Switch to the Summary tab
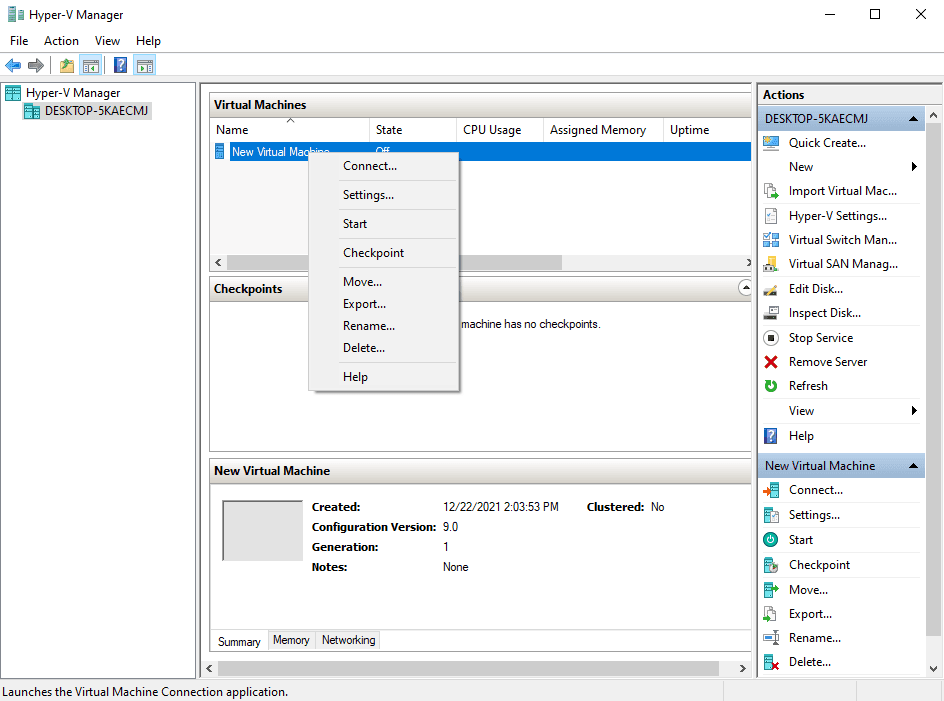The height and width of the screenshot is (701, 944). 239,641
